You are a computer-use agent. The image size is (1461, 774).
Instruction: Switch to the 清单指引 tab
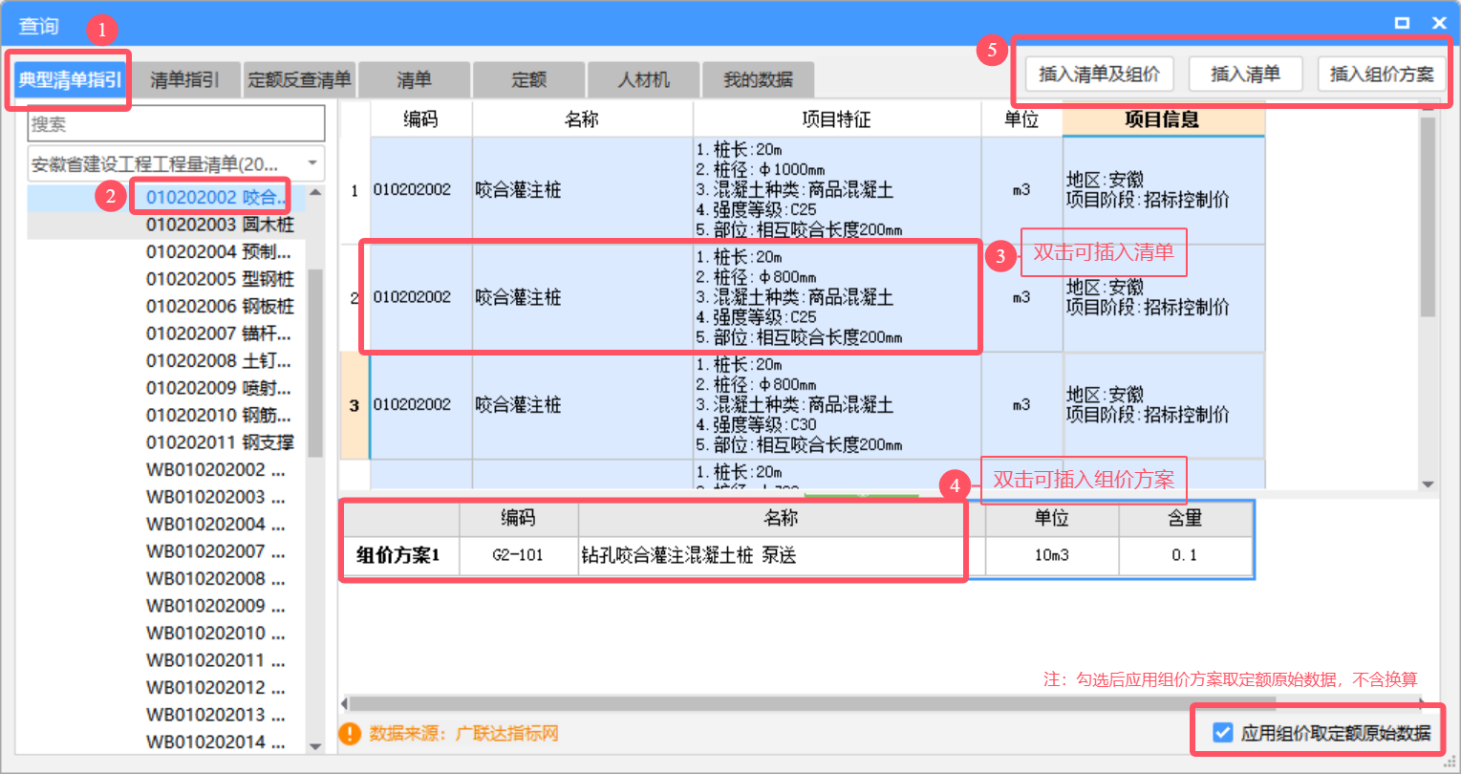[184, 80]
